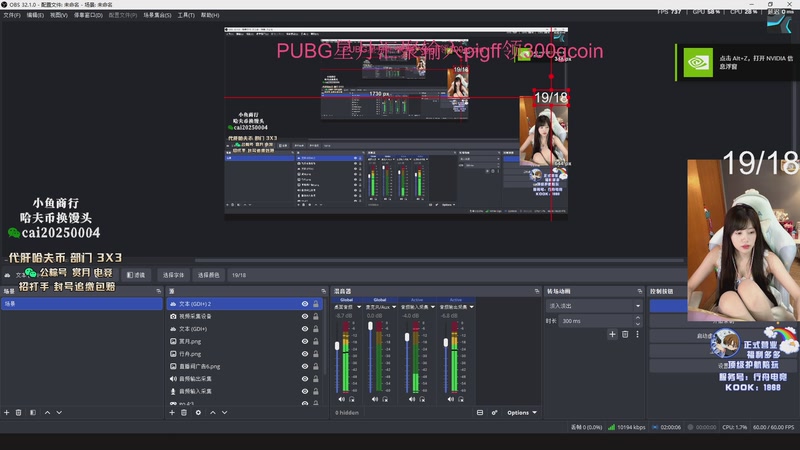This screenshot has width=800, height=450.
Task: Open third mixer channel dropdown arrow
Action: coord(433,307)
